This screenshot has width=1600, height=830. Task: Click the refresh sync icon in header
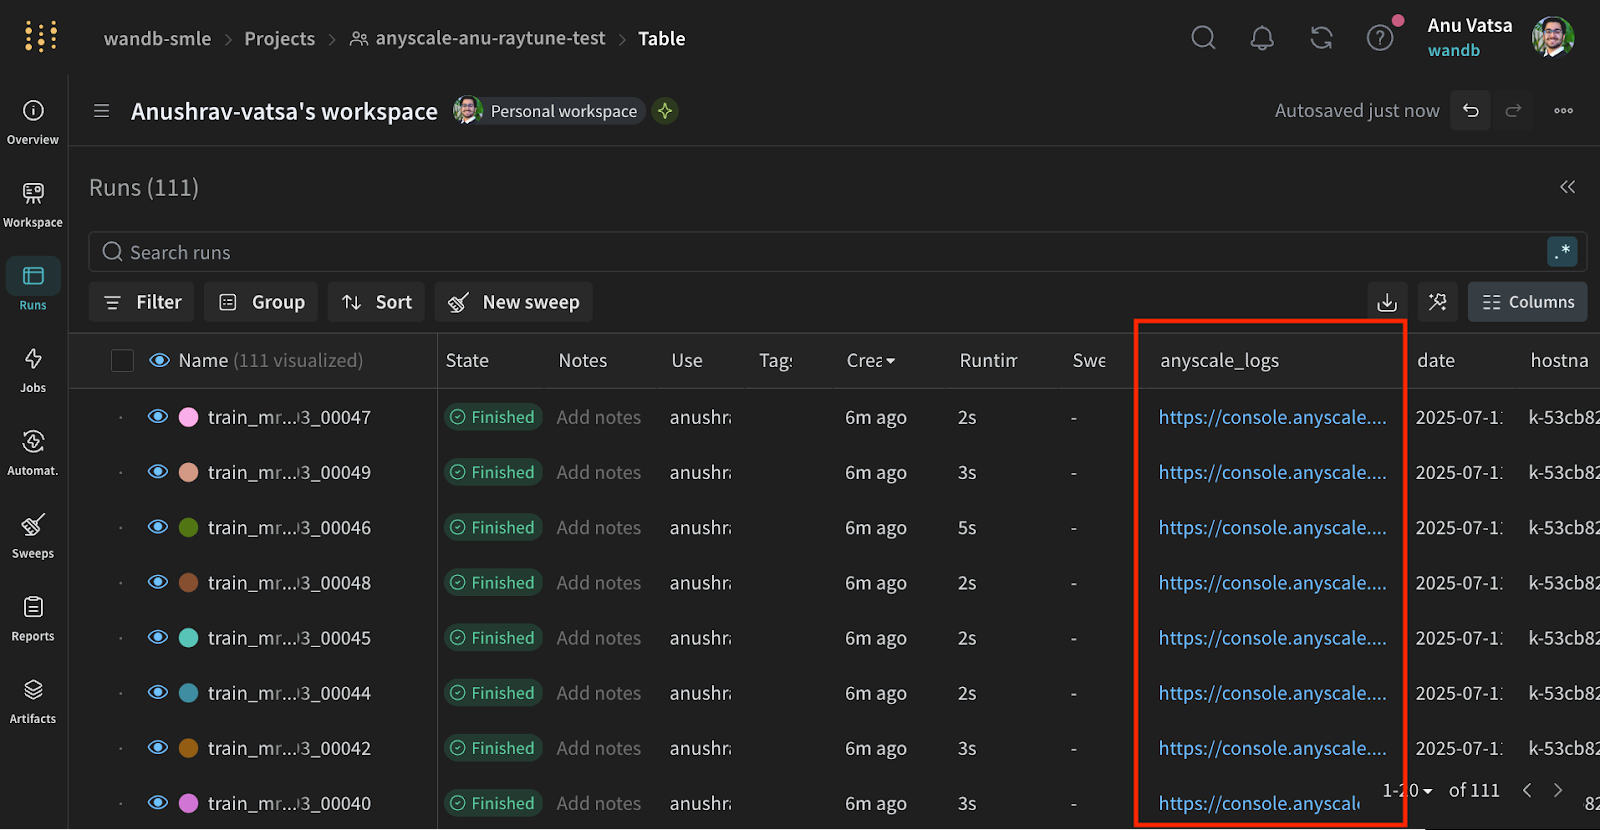click(x=1322, y=38)
